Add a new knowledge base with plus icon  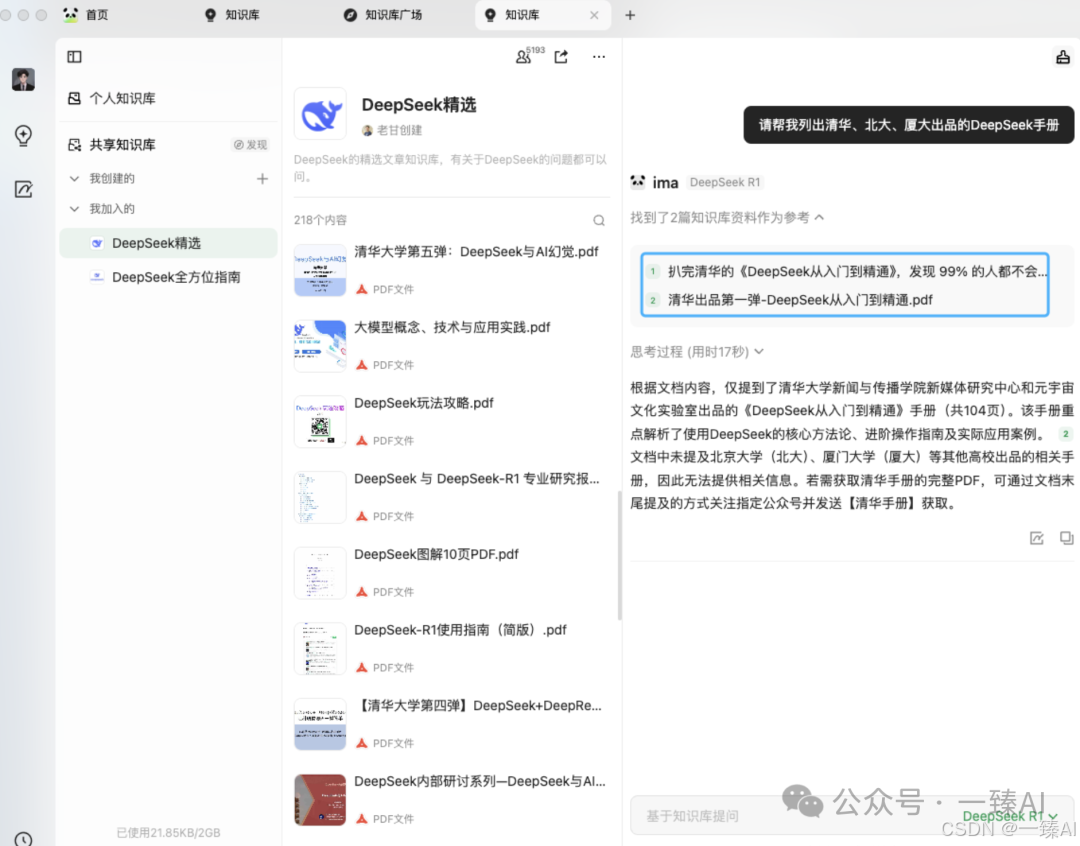click(x=262, y=178)
